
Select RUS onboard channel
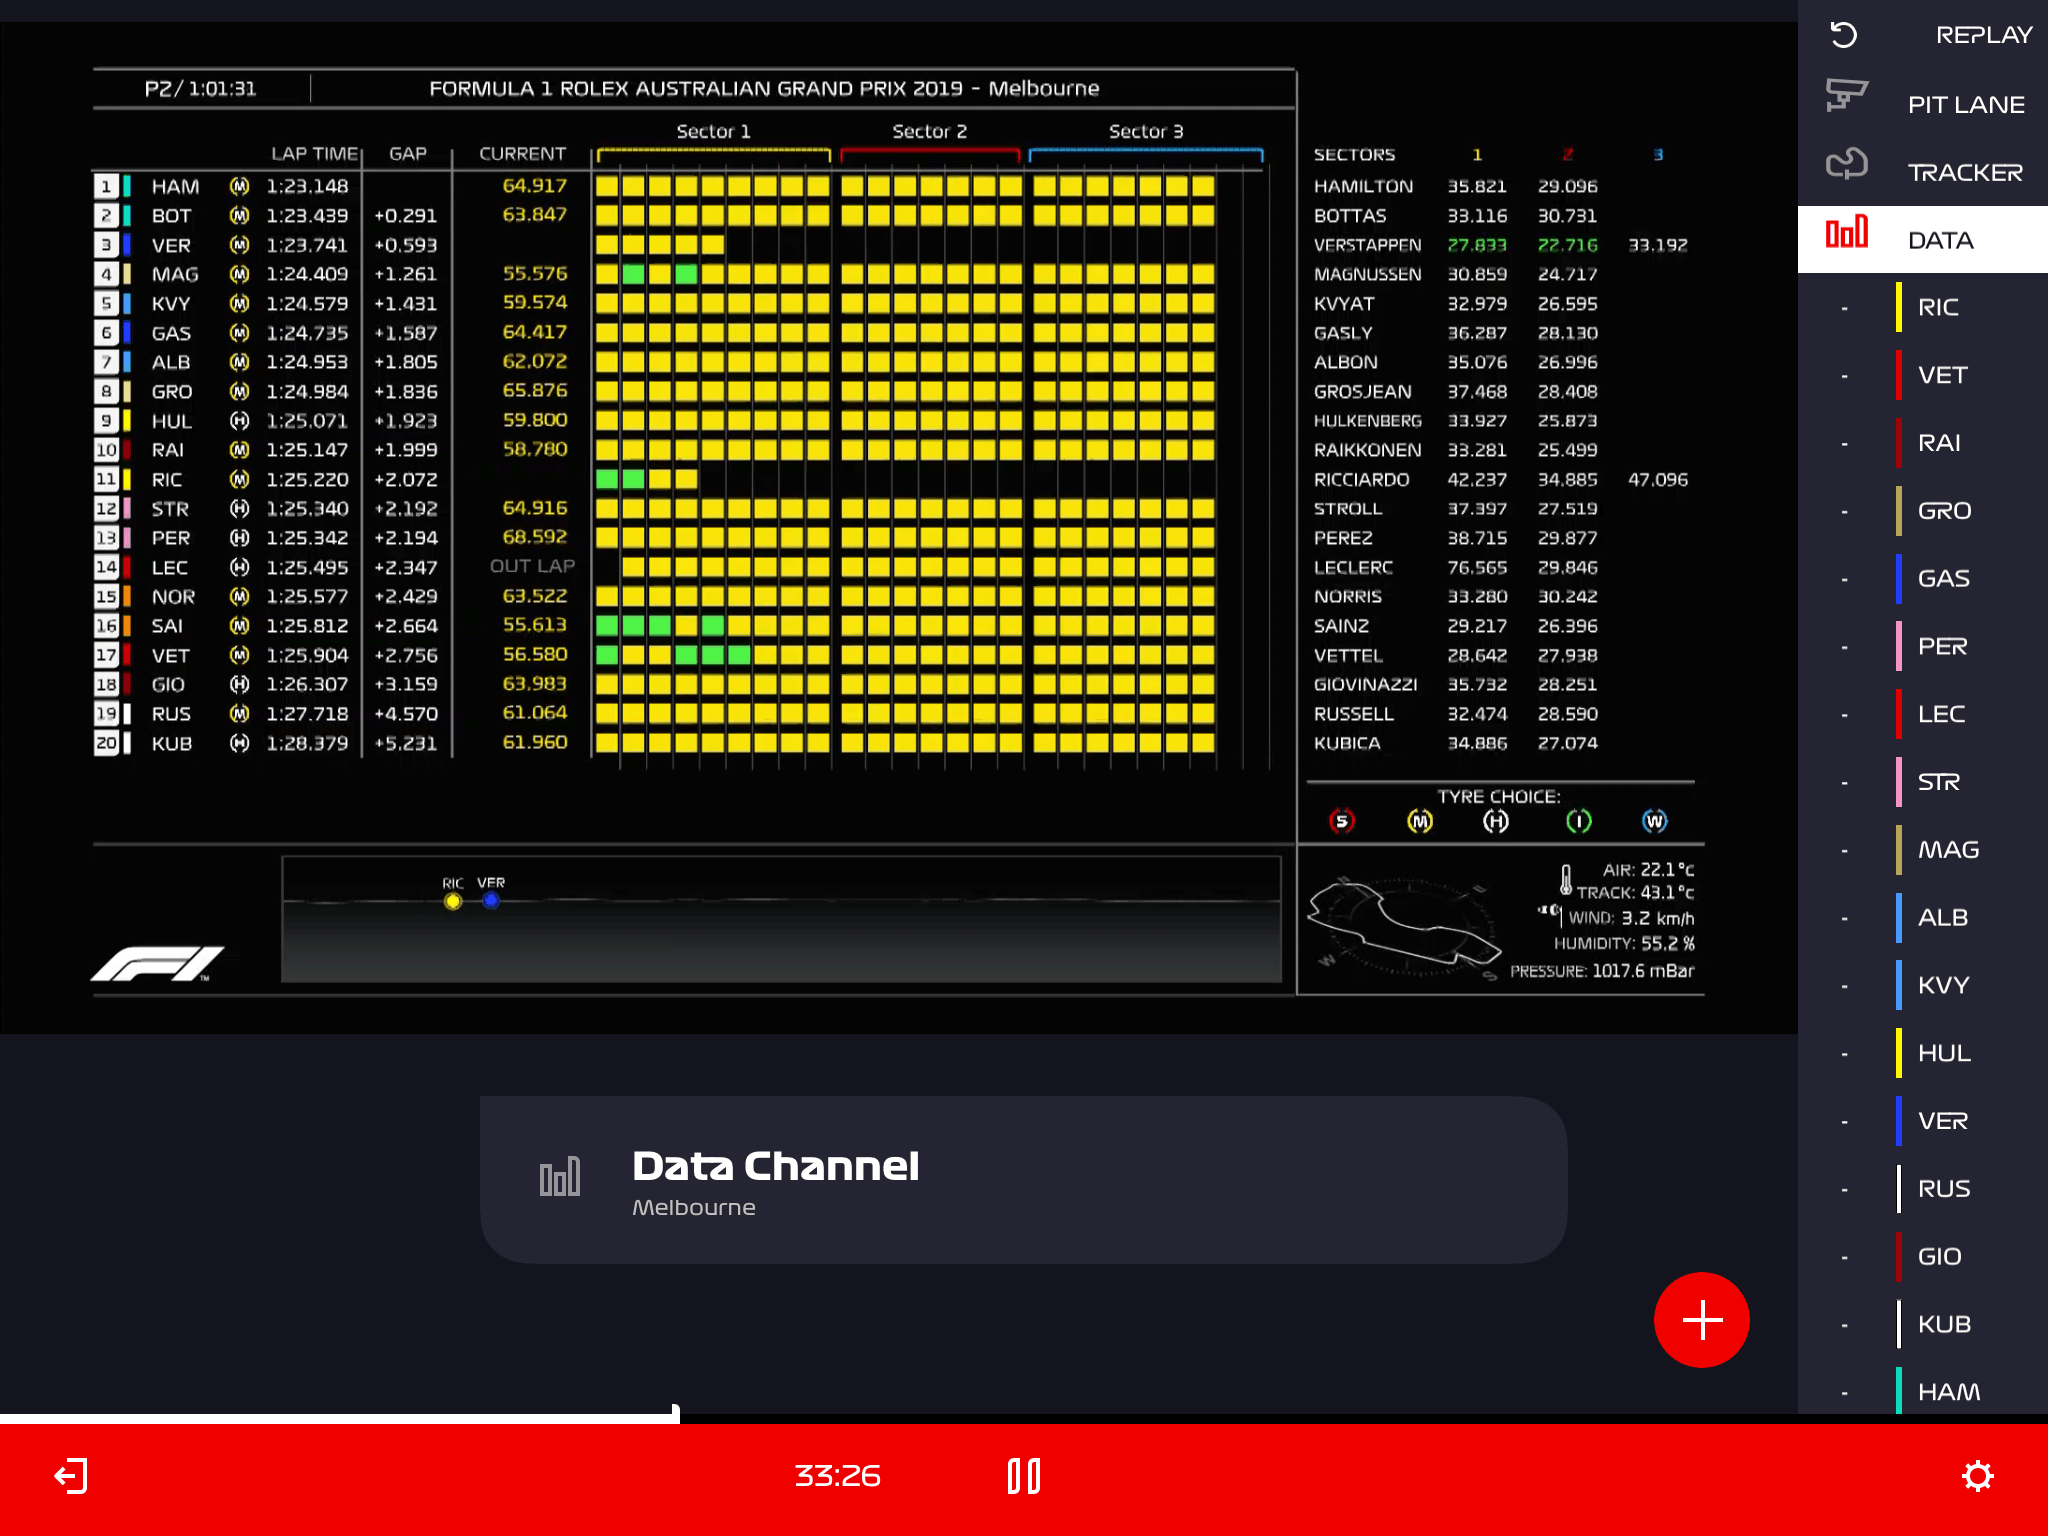pyautogui.click(x=1923, y=1188)
